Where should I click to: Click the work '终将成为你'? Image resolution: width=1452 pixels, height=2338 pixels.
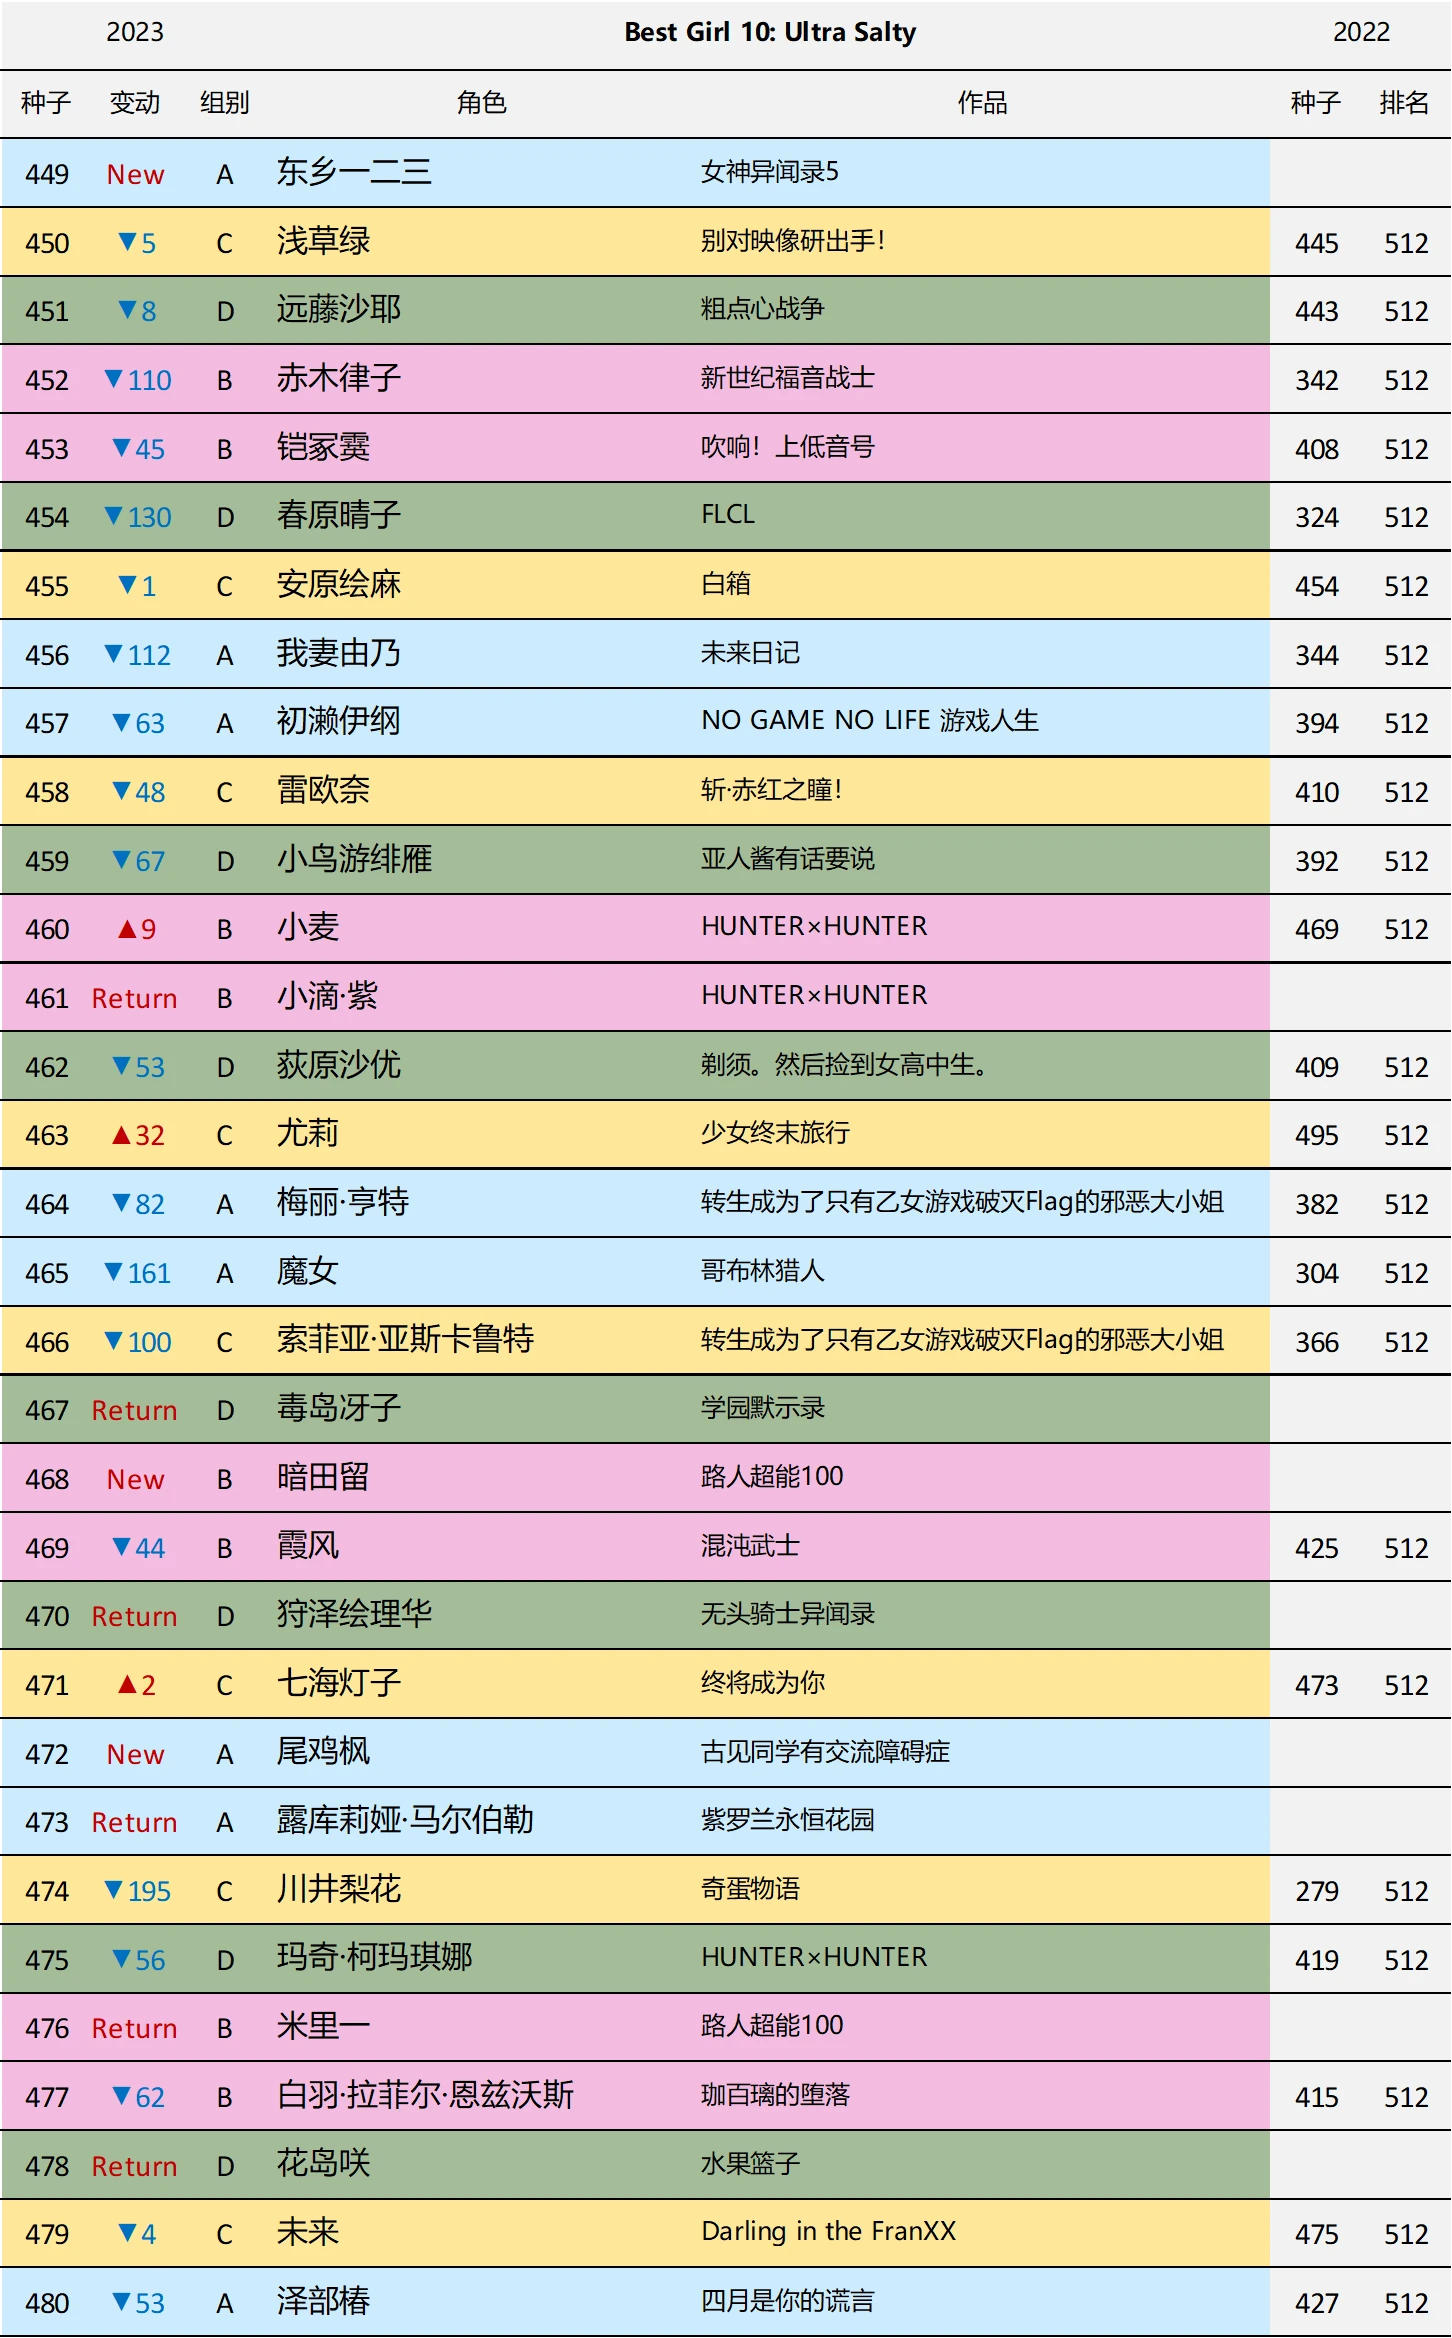point(762,1683)
